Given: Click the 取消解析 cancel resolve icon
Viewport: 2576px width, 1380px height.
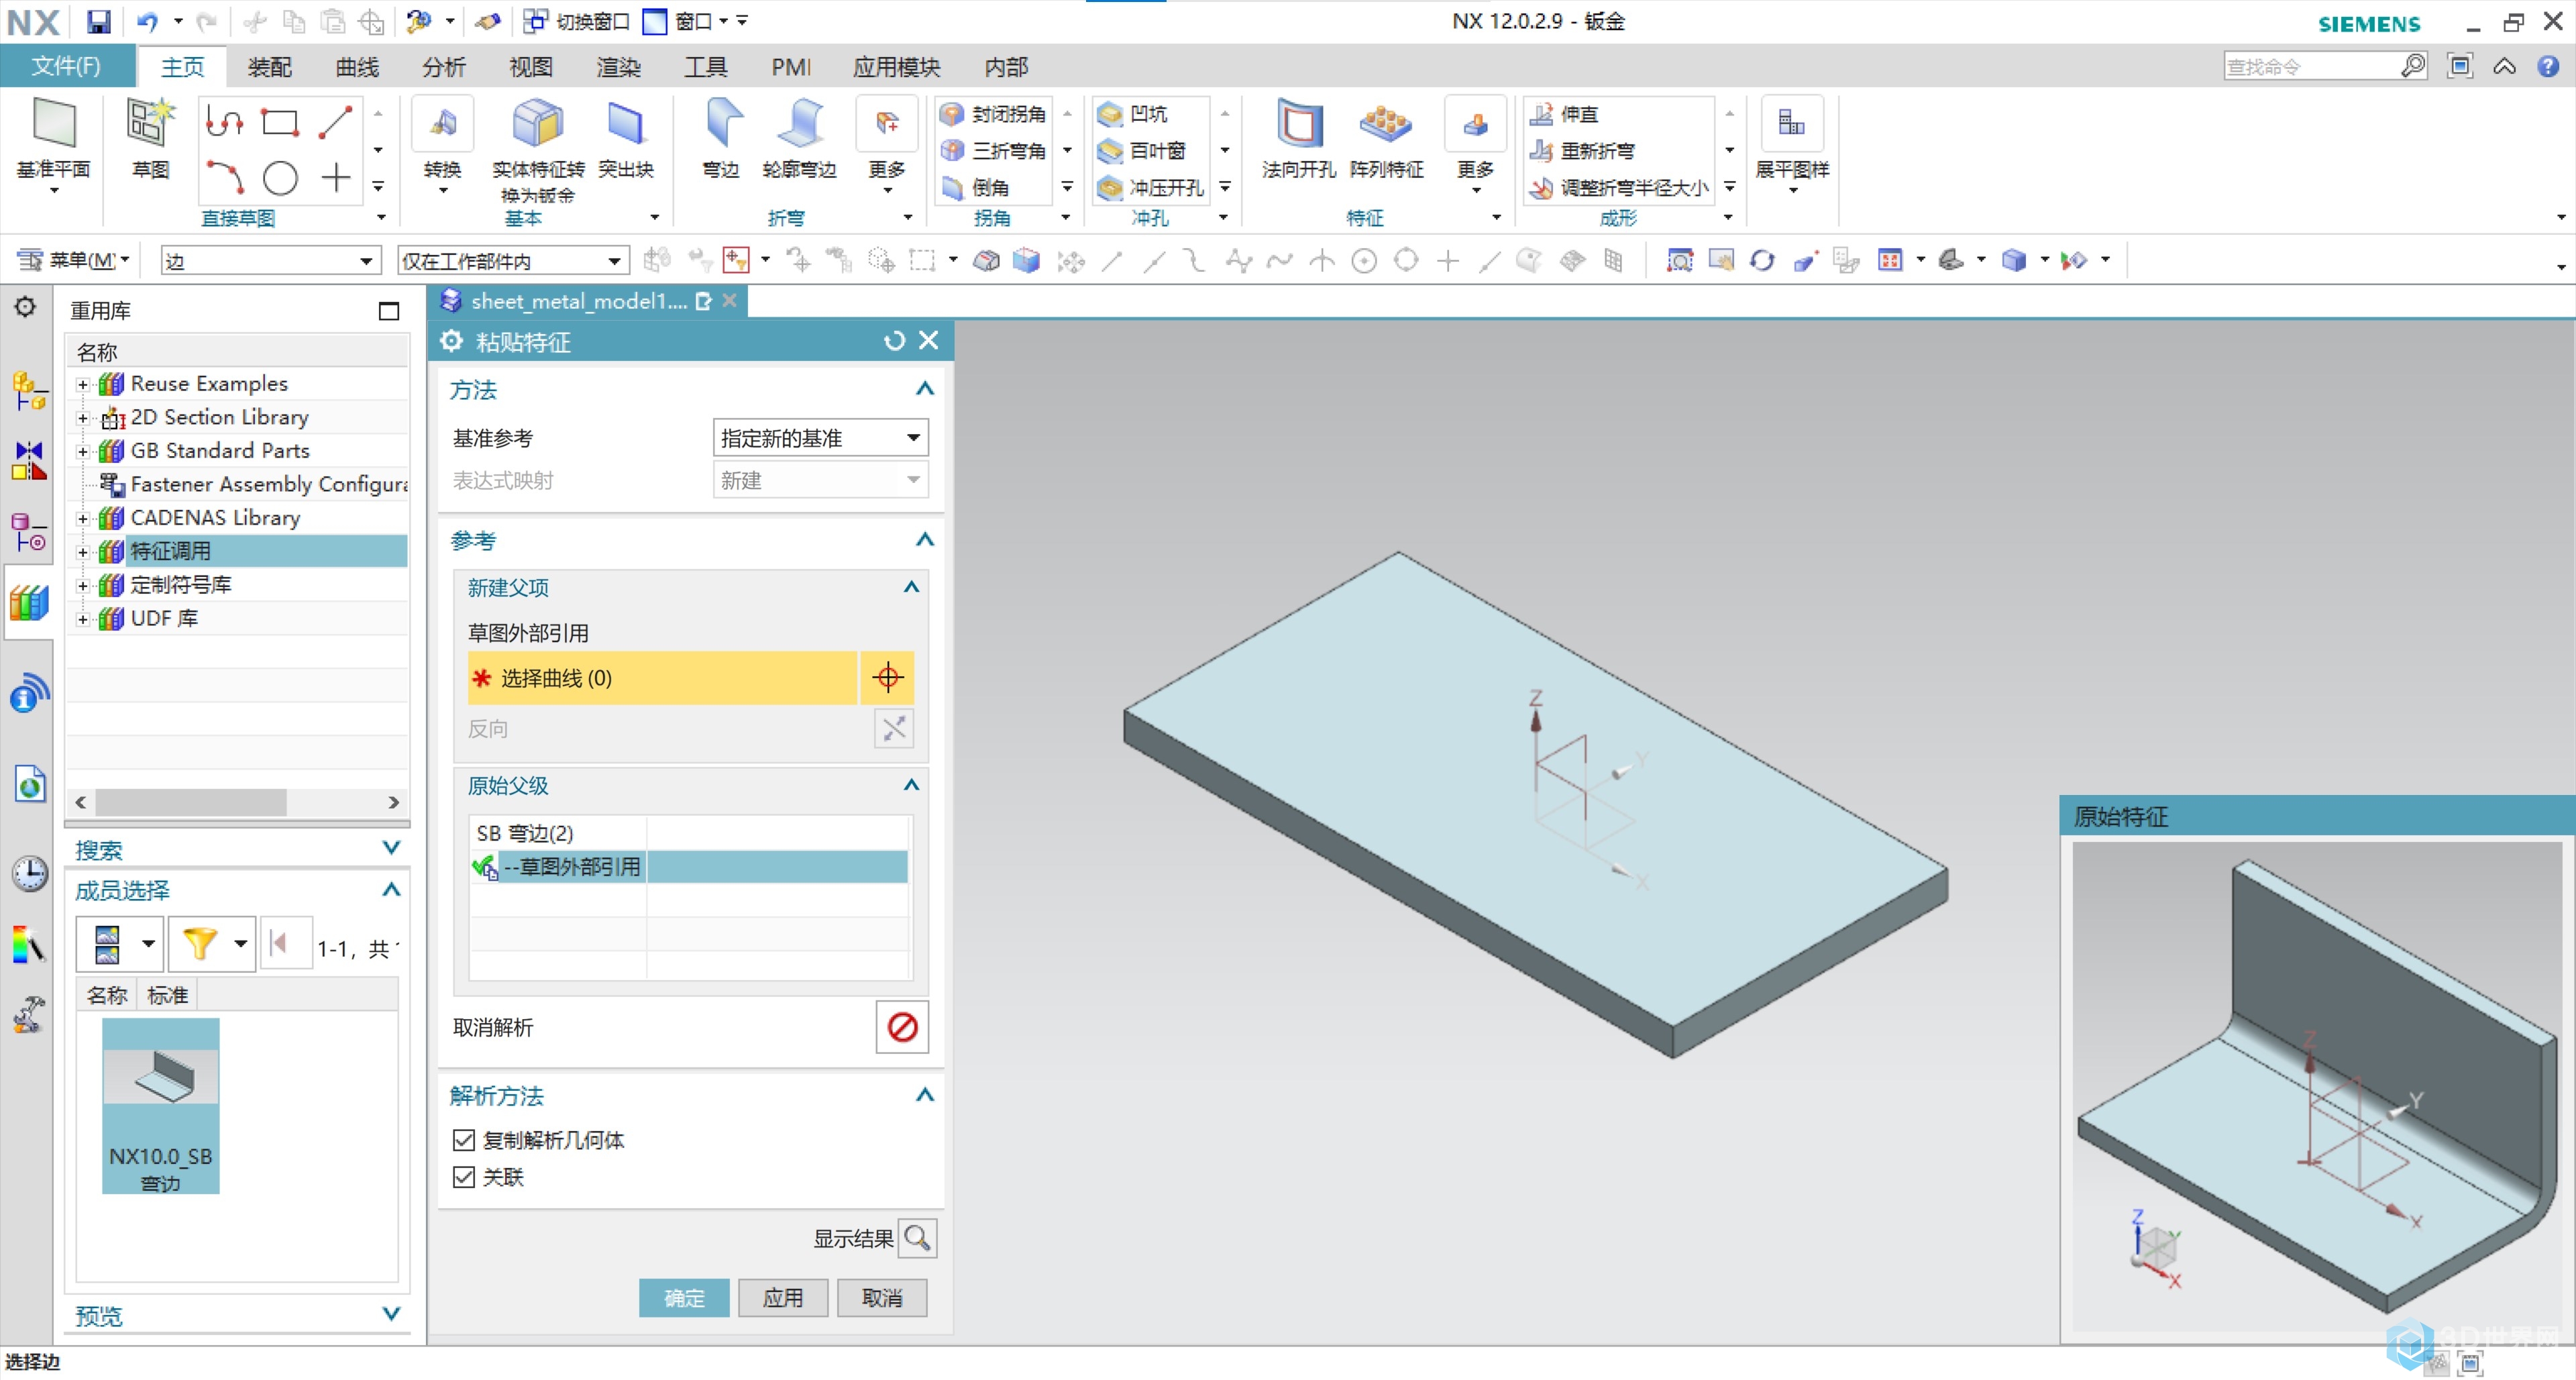Looking at the screenshot, I should 902,1027.
